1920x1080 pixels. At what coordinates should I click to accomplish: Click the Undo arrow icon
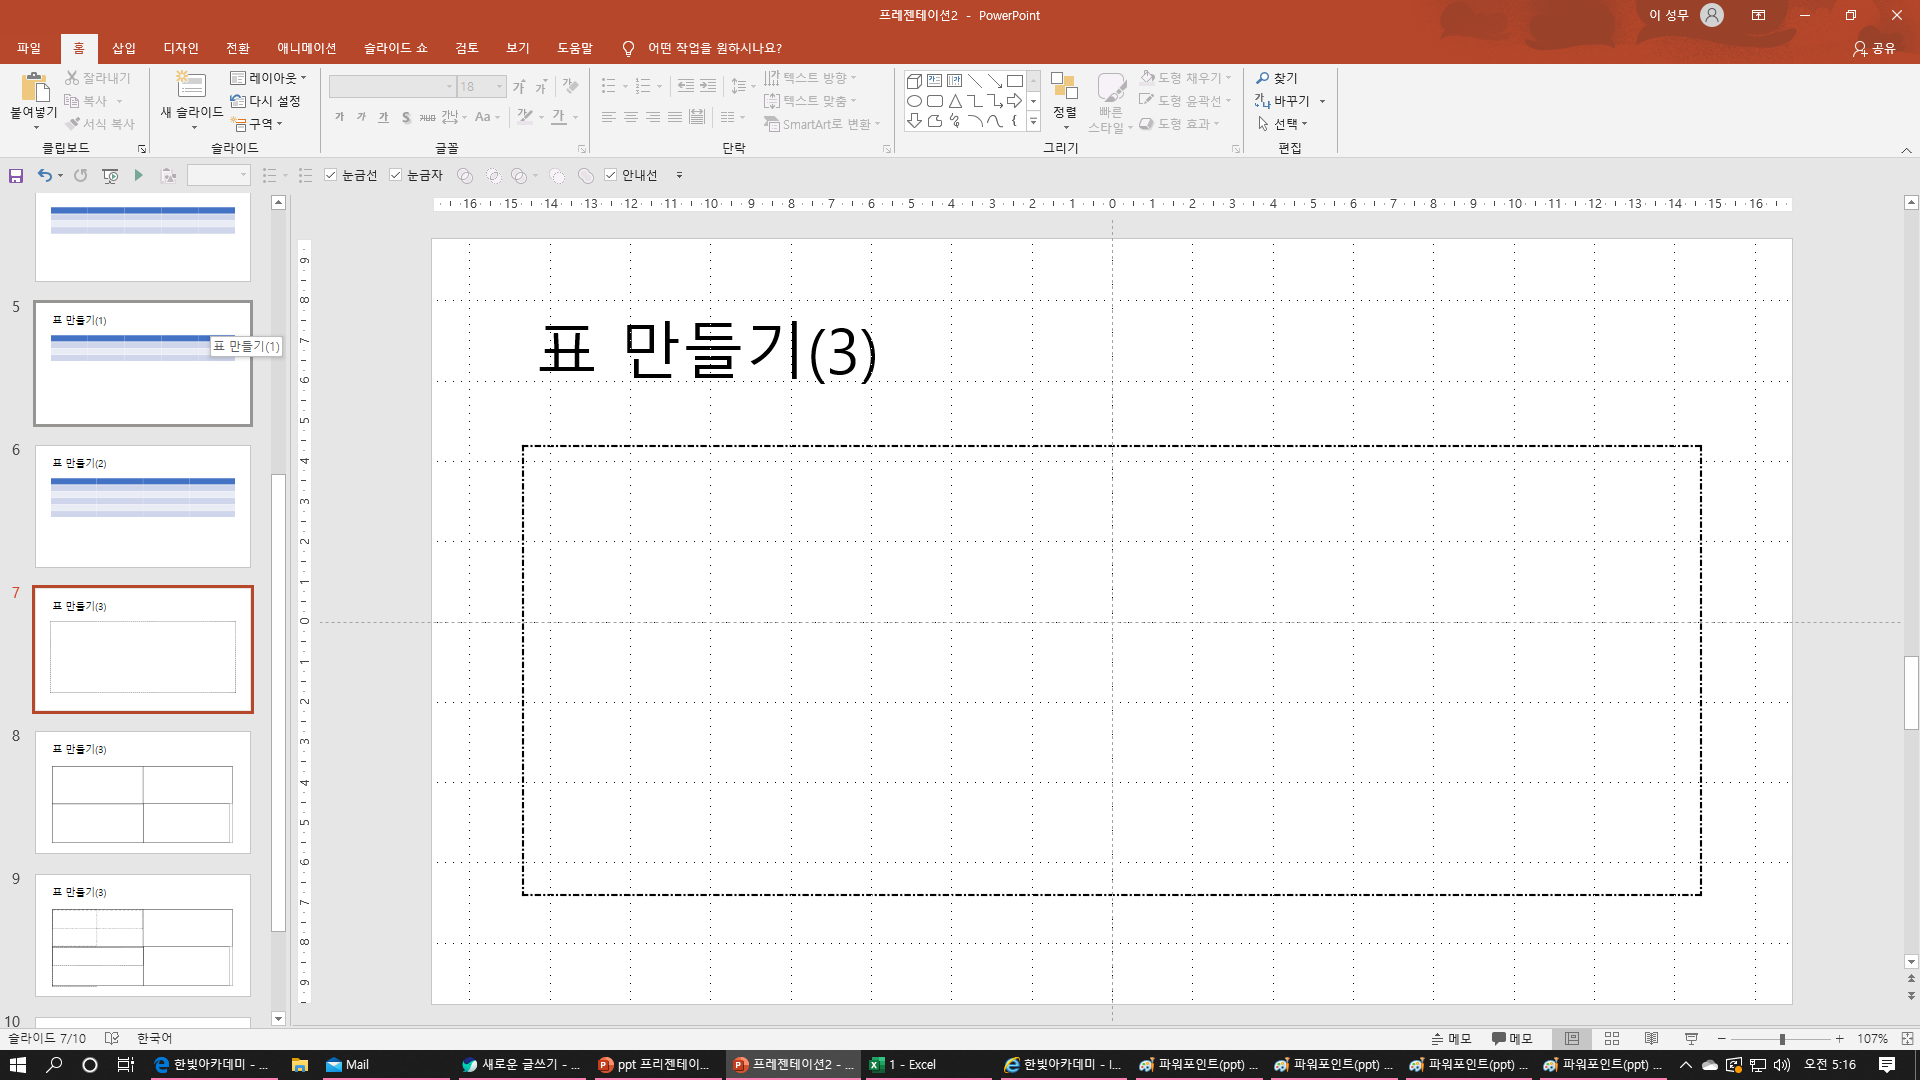point(44,176)
